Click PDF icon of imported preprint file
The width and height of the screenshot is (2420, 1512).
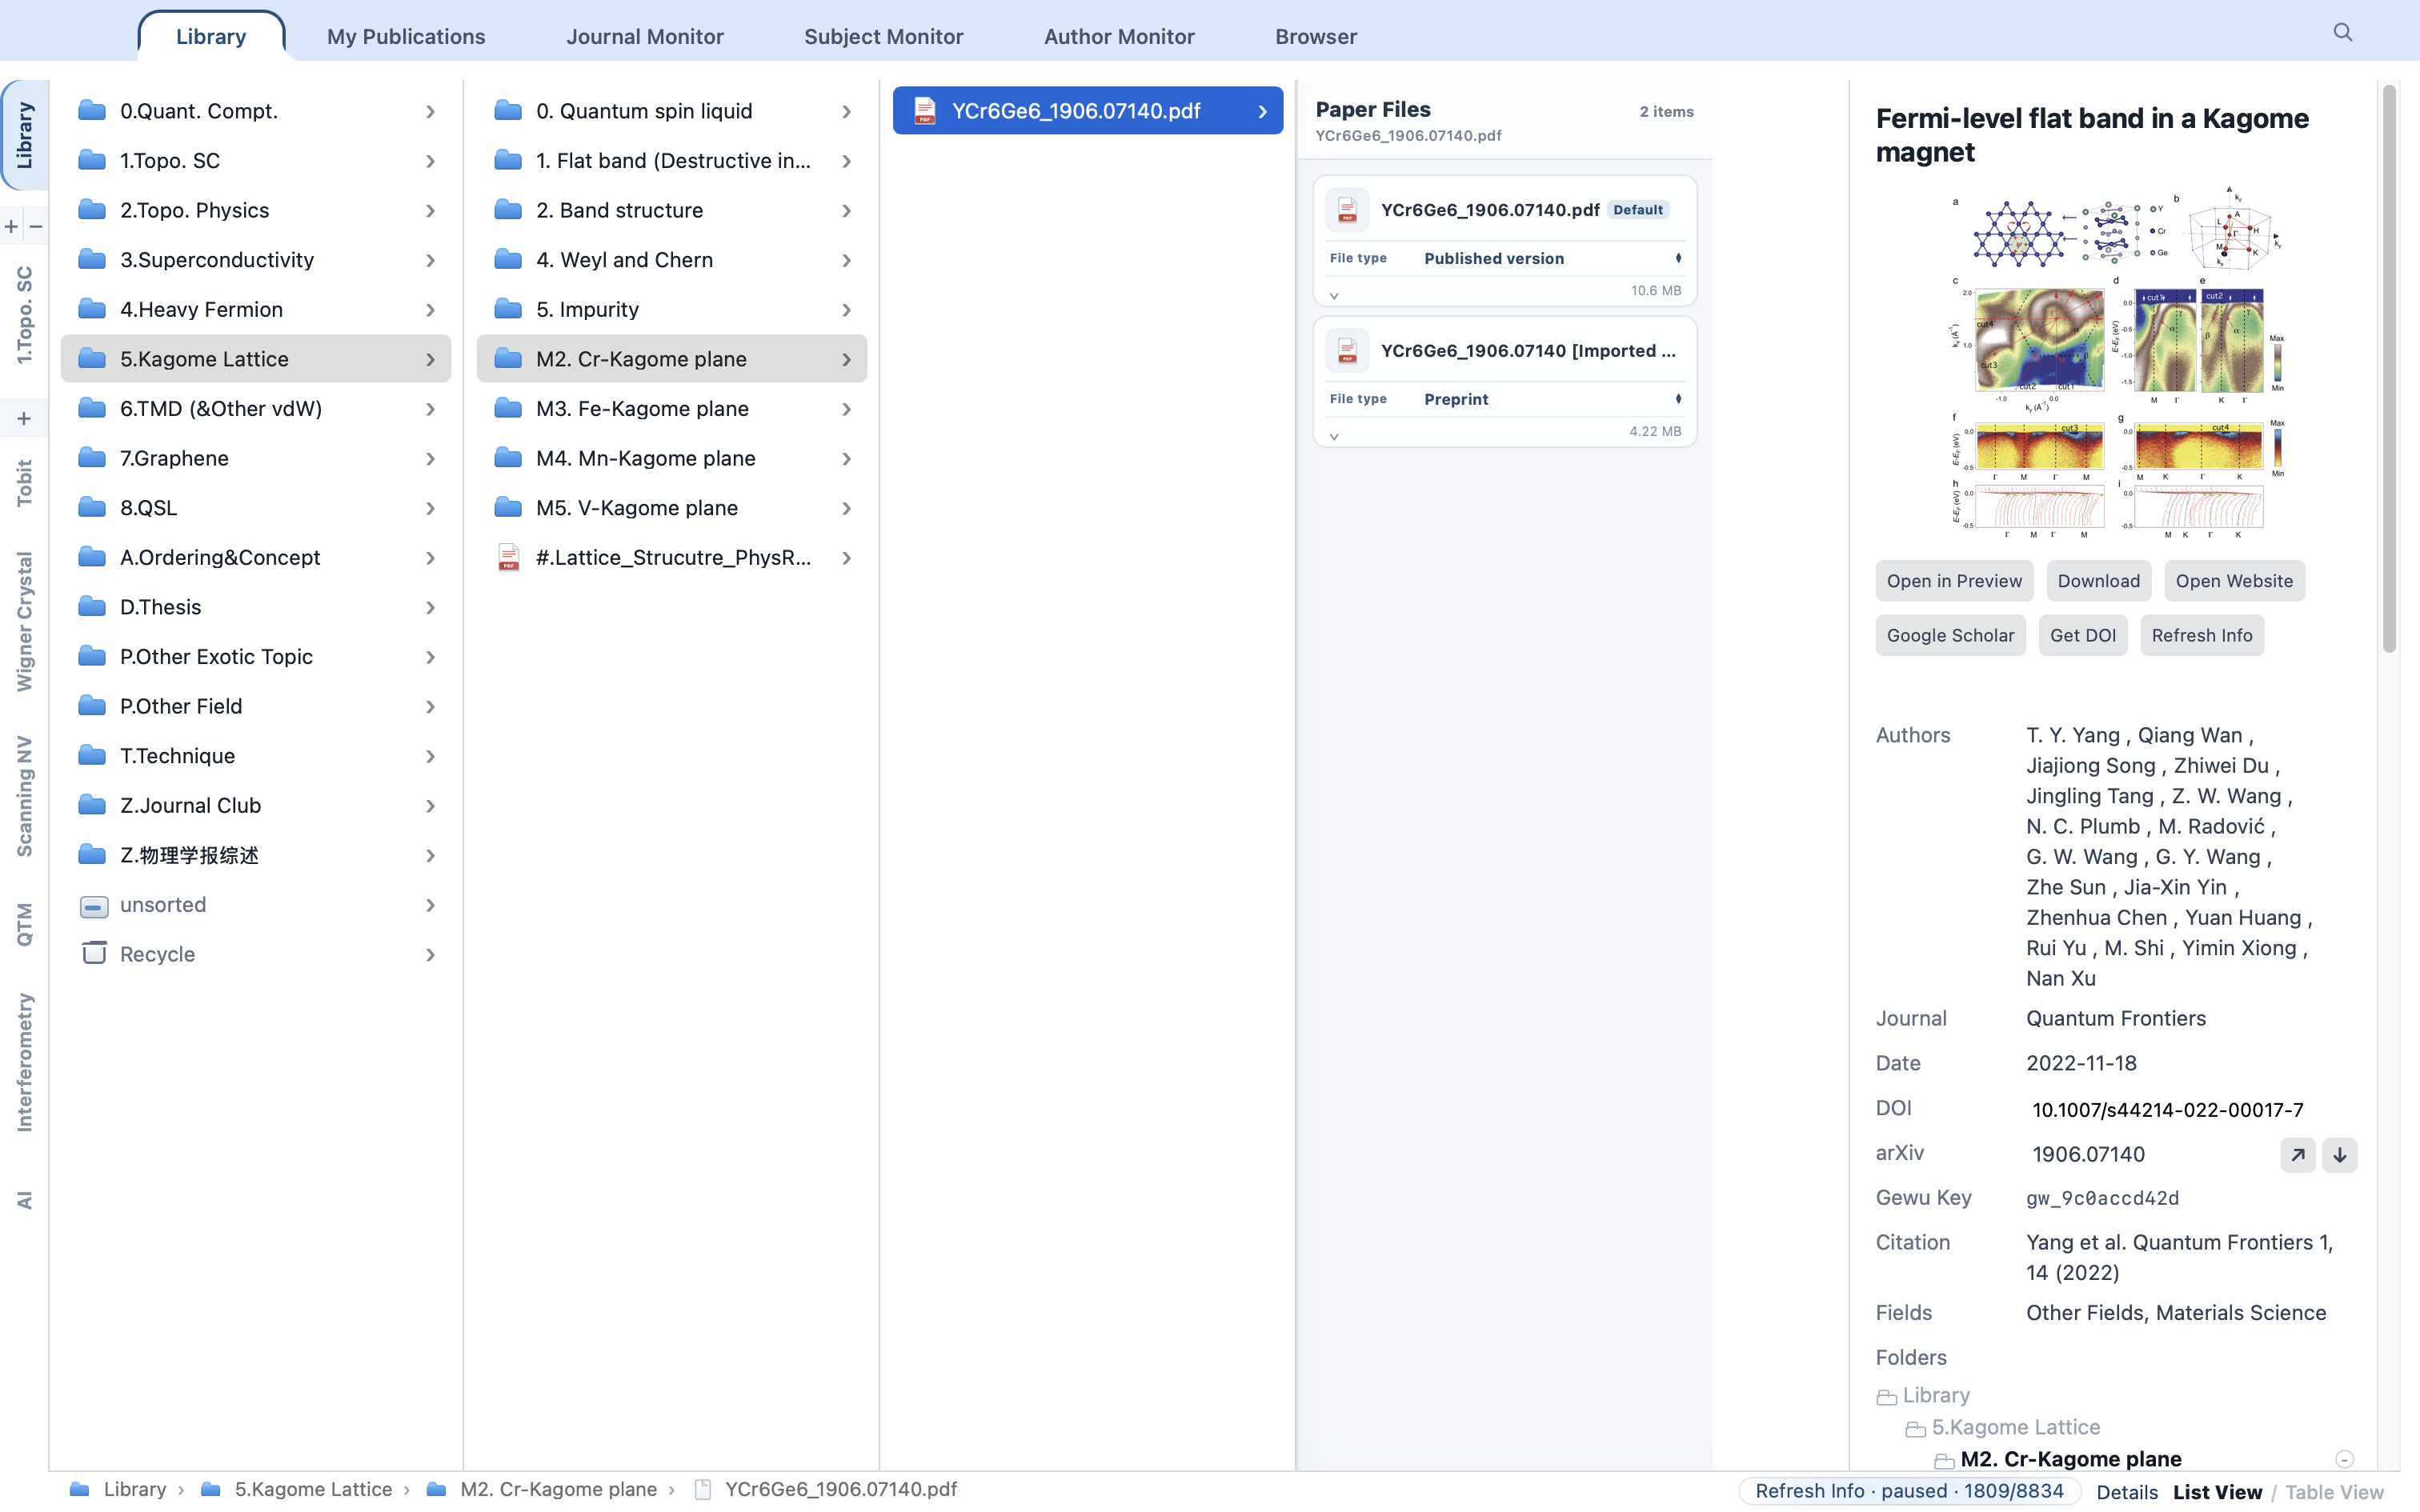click(1347, 351)
